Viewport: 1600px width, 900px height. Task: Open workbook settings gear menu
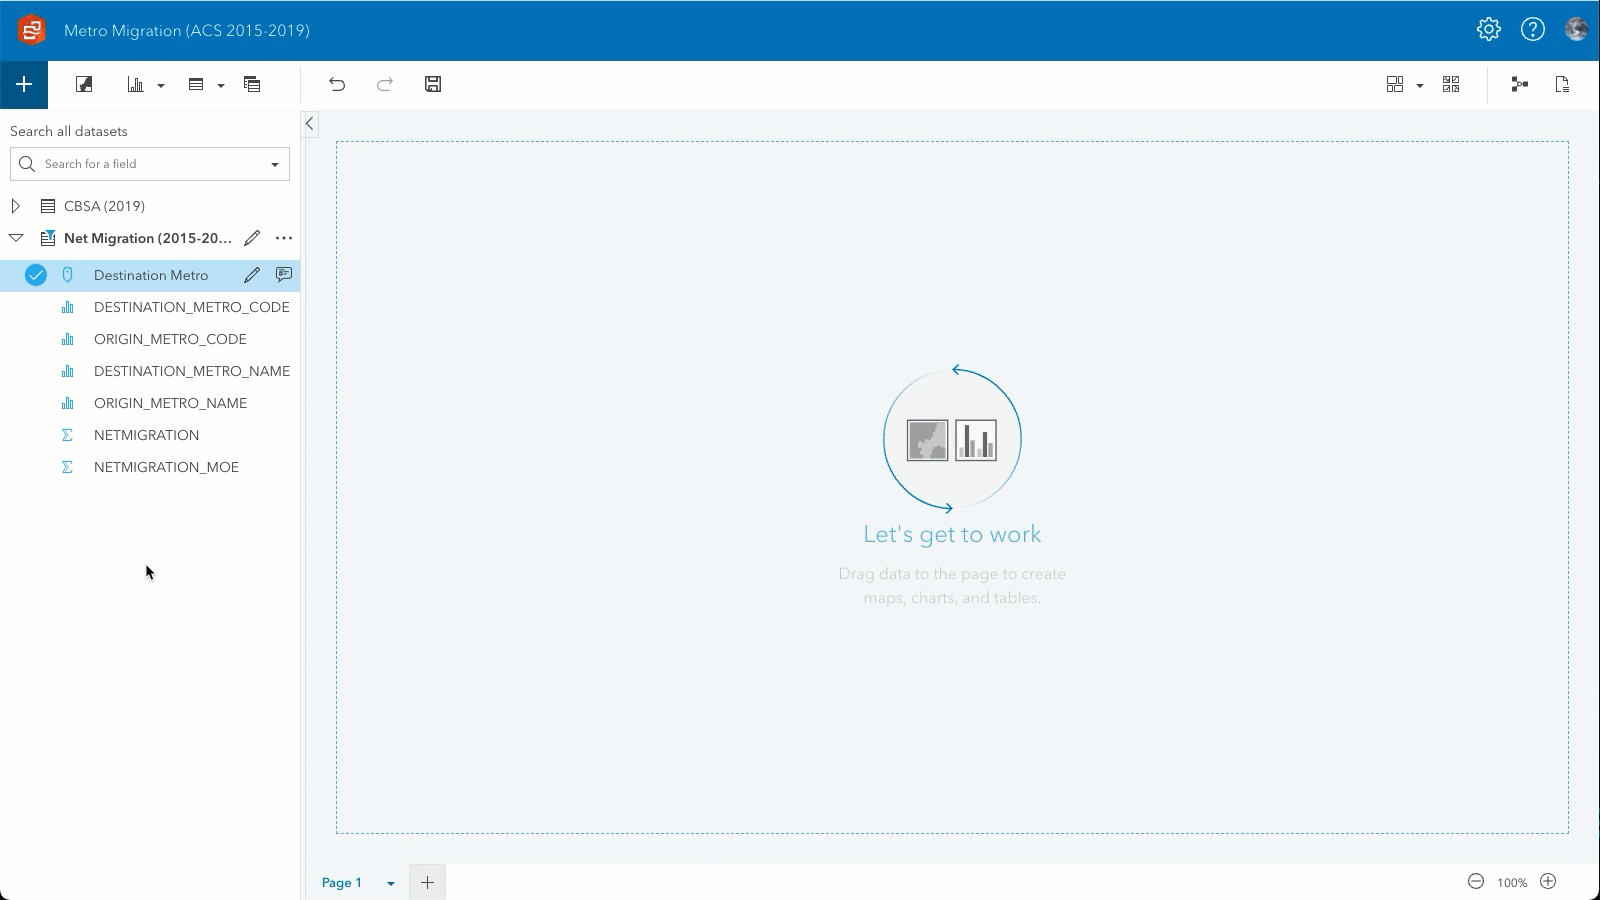[x=1488, y=29]
